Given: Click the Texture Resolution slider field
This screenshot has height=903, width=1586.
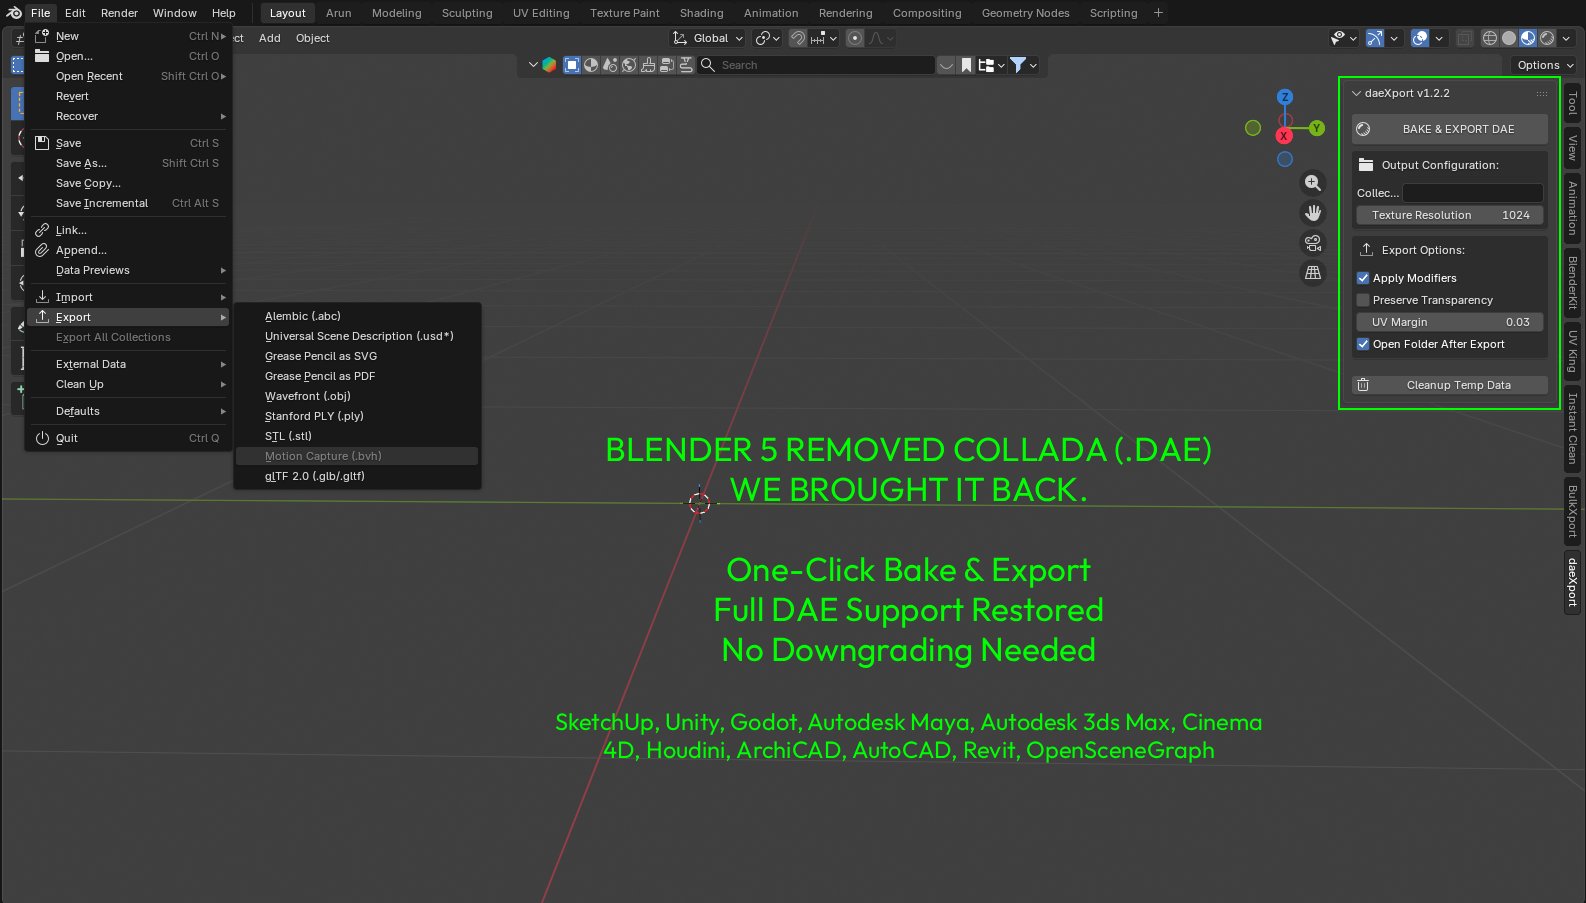Looking at the screenshot, I should pyautogui.click(x=1450, y=215).
